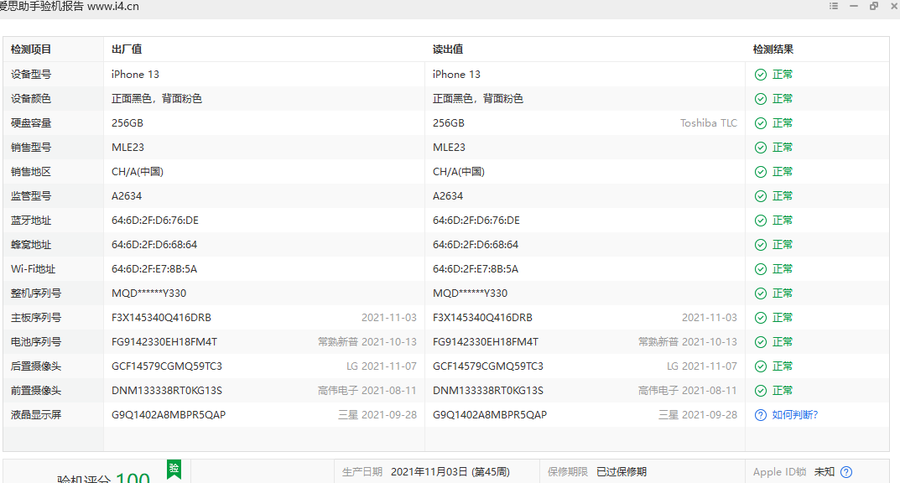Screen dimensions: 900x483
Task: Click the question icon in LCD screen row
Action: point(760,415)
